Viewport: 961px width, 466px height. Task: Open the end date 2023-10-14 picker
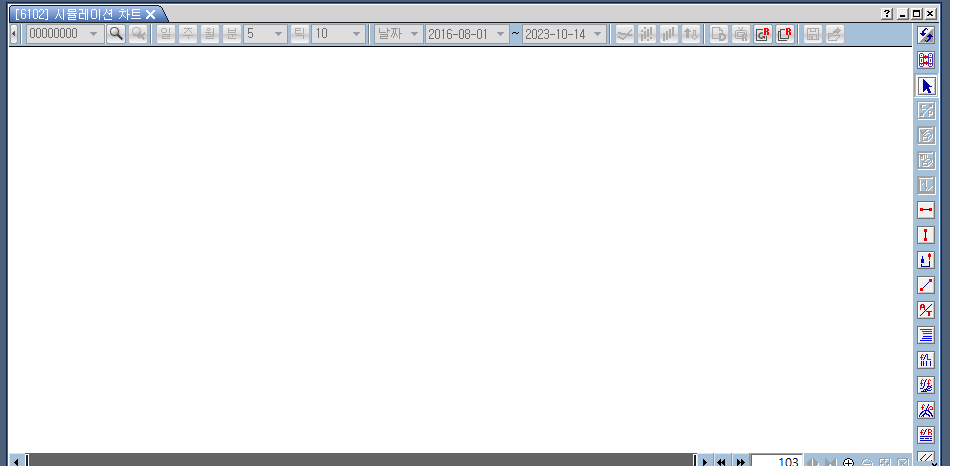598,34
